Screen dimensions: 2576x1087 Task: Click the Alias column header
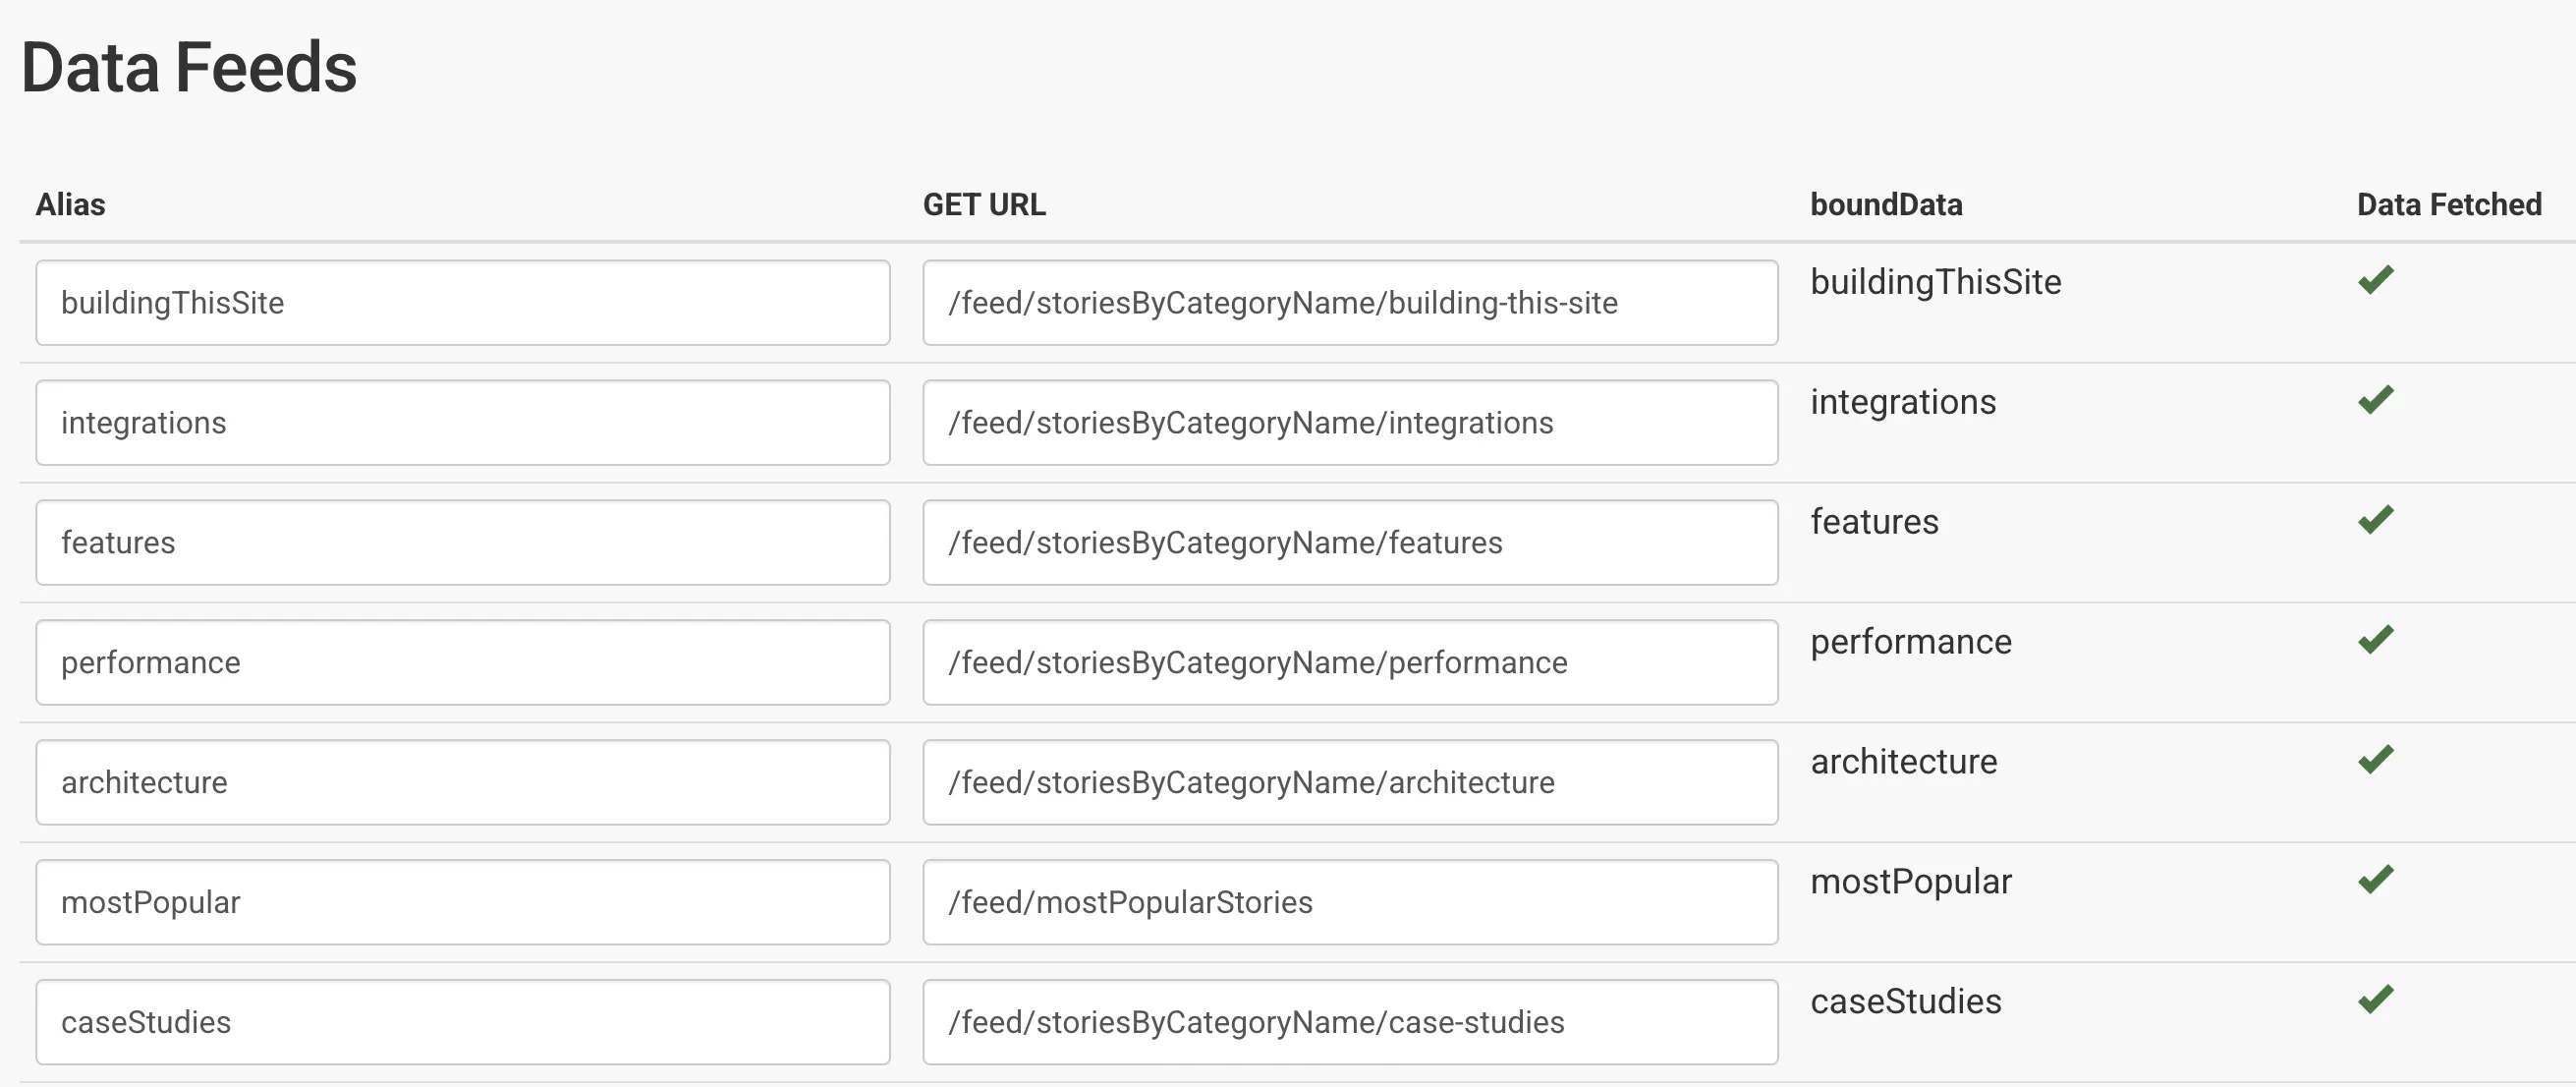pyautogui.click(x=70, y=205)
